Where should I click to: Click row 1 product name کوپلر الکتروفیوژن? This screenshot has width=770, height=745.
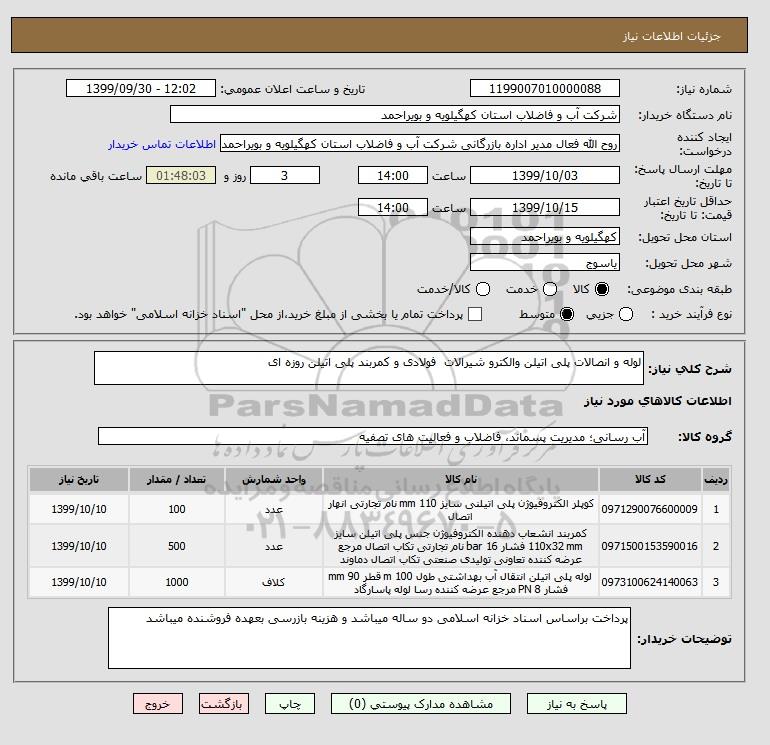click(x=461, y=510)
